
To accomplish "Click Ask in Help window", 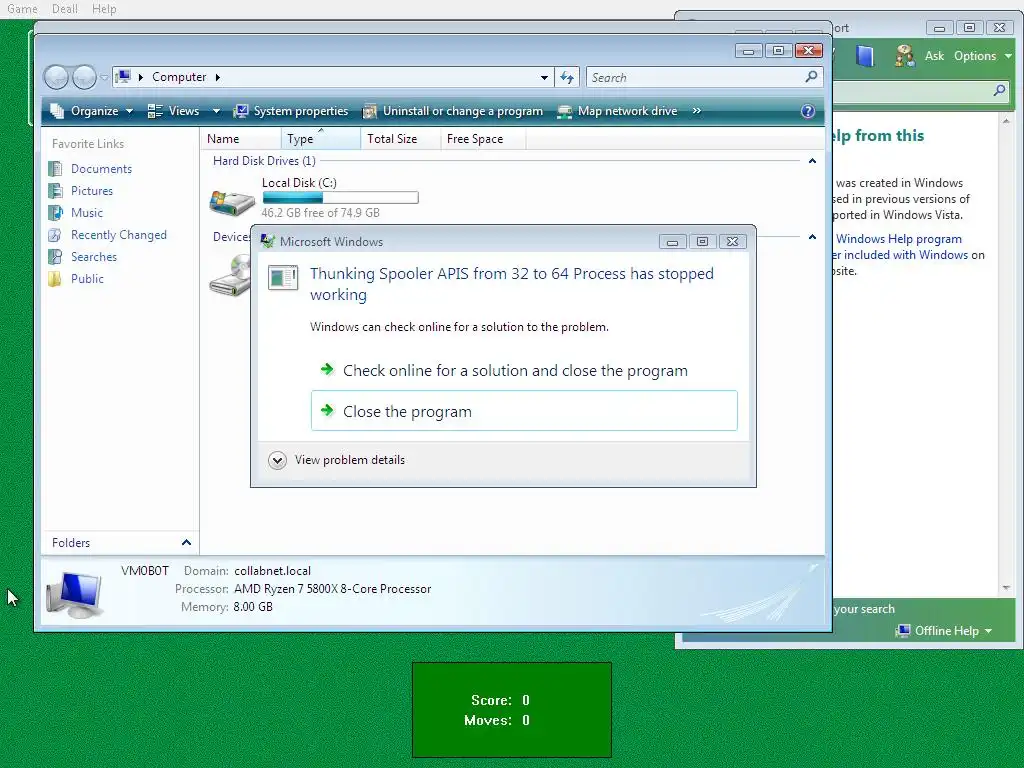I will click(934, 56).
